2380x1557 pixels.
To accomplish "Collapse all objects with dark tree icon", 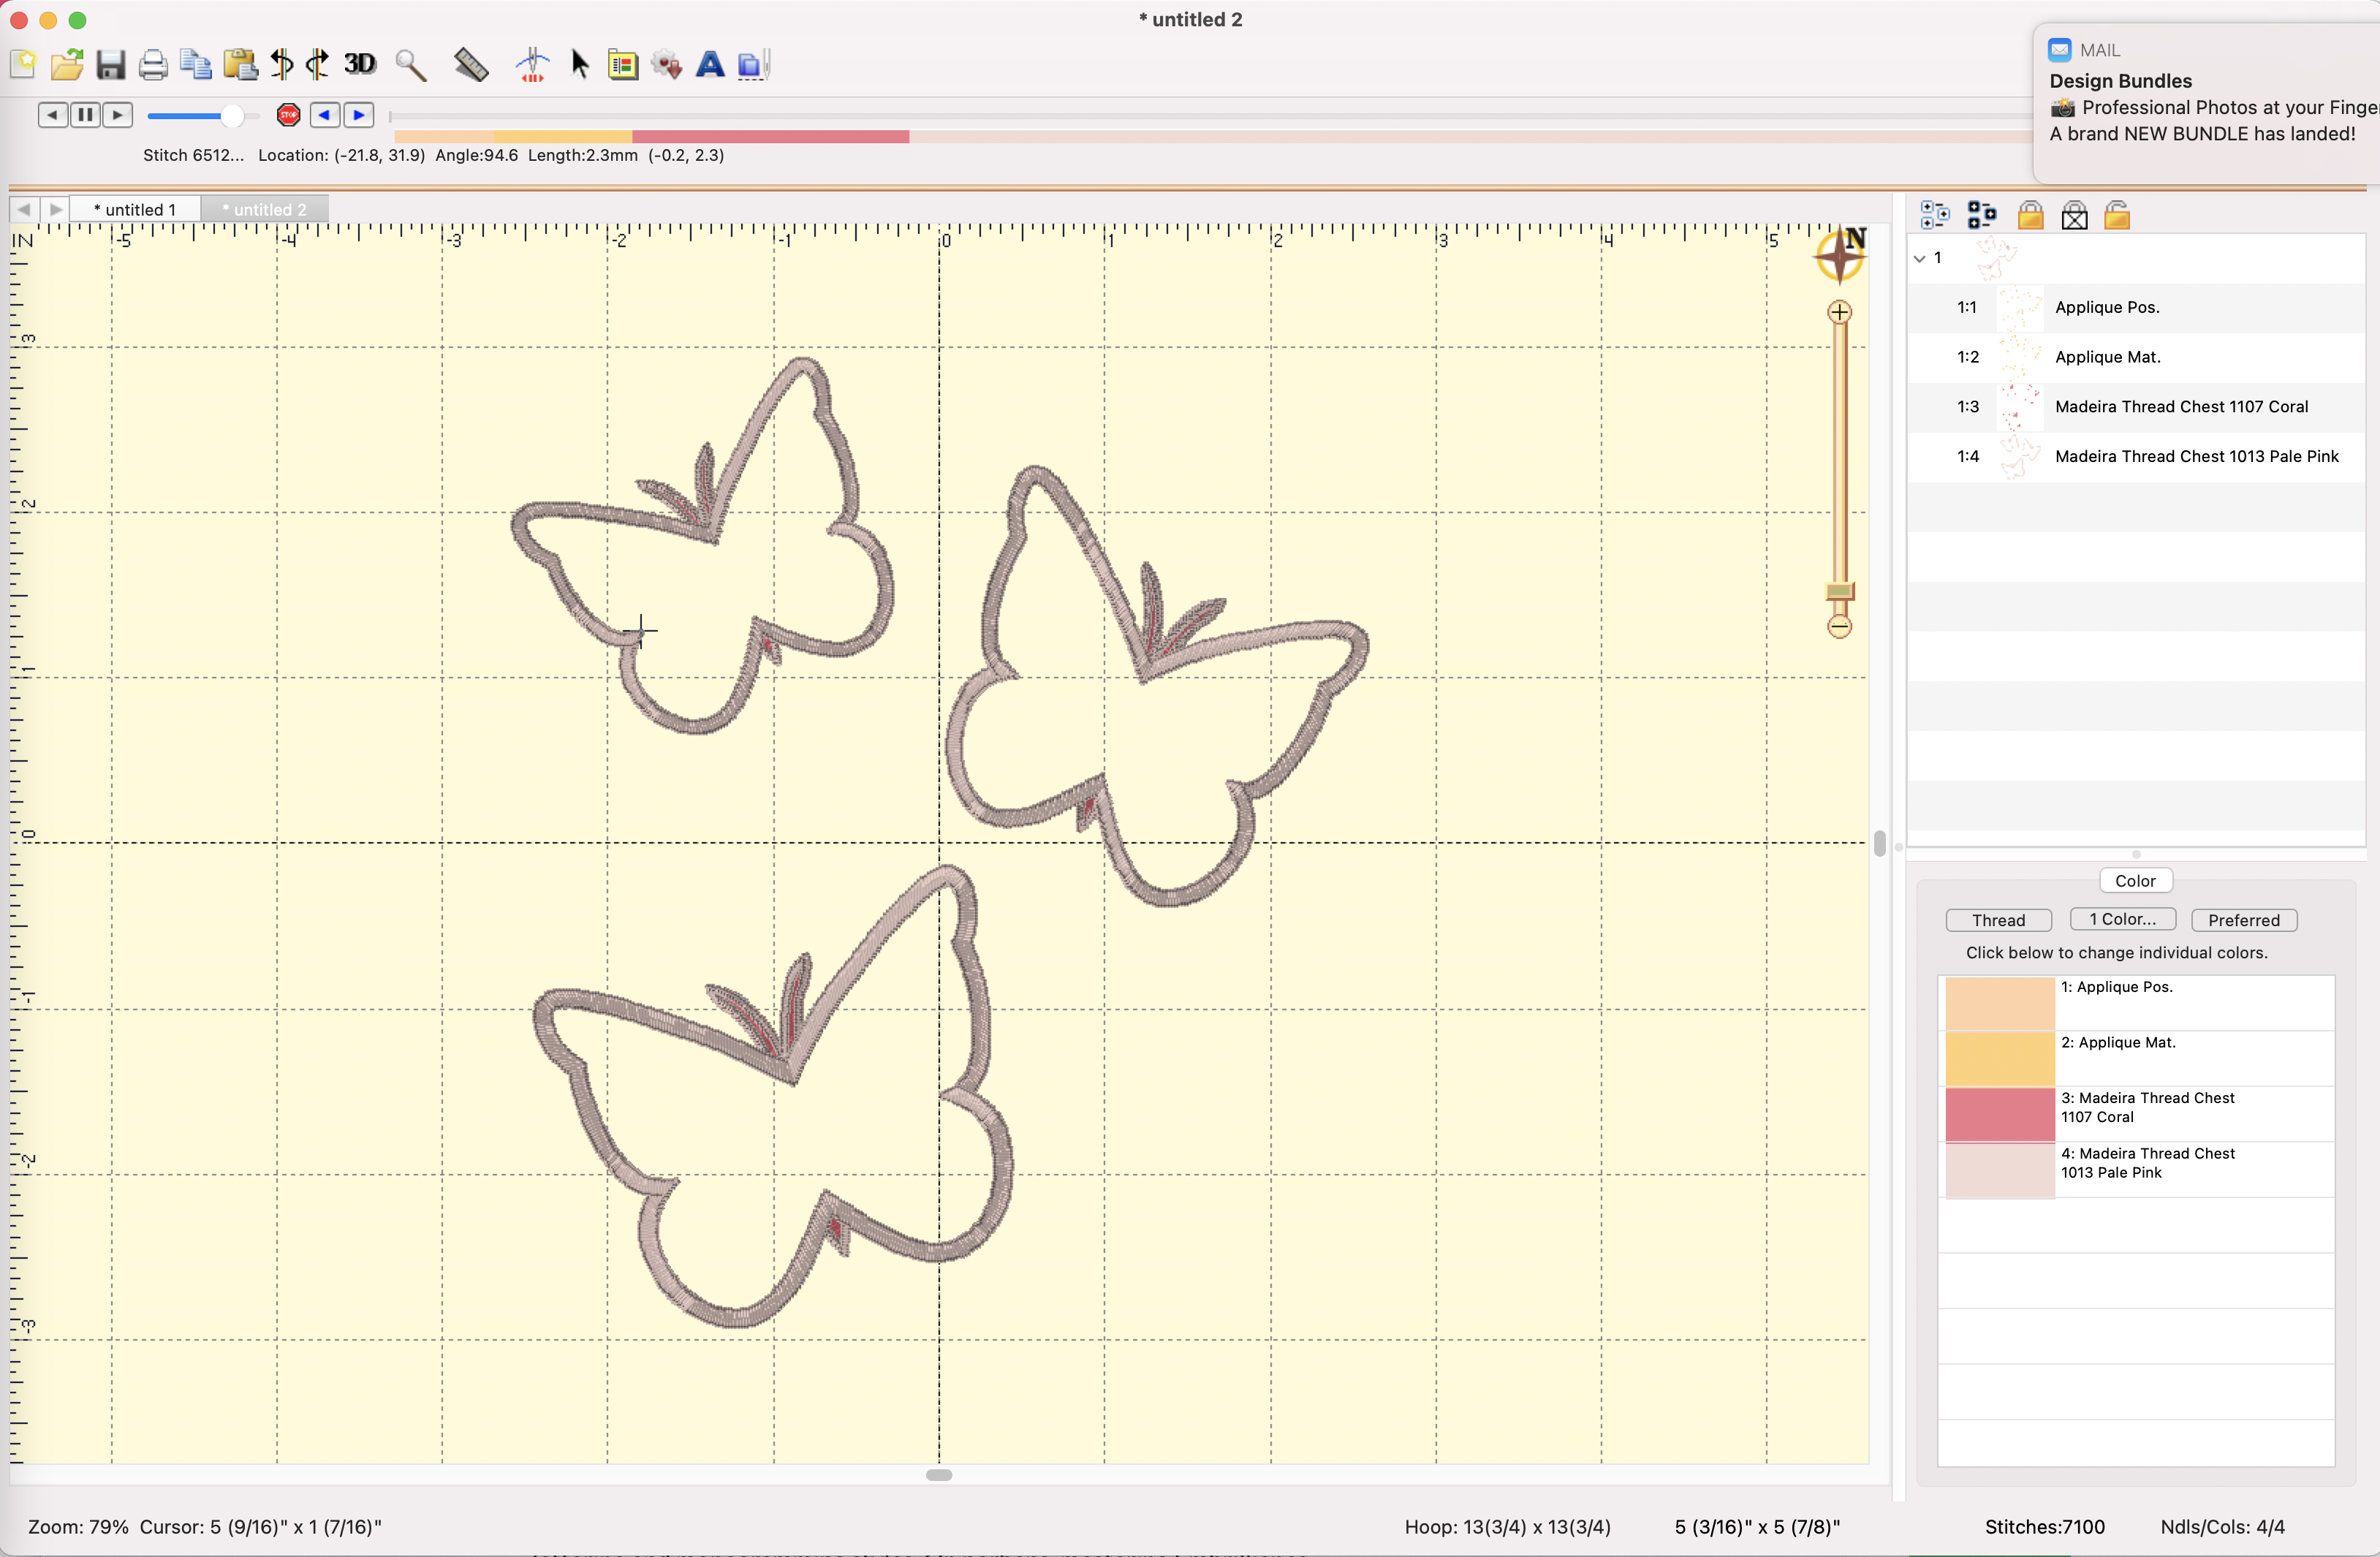I will click(1981, 215).
